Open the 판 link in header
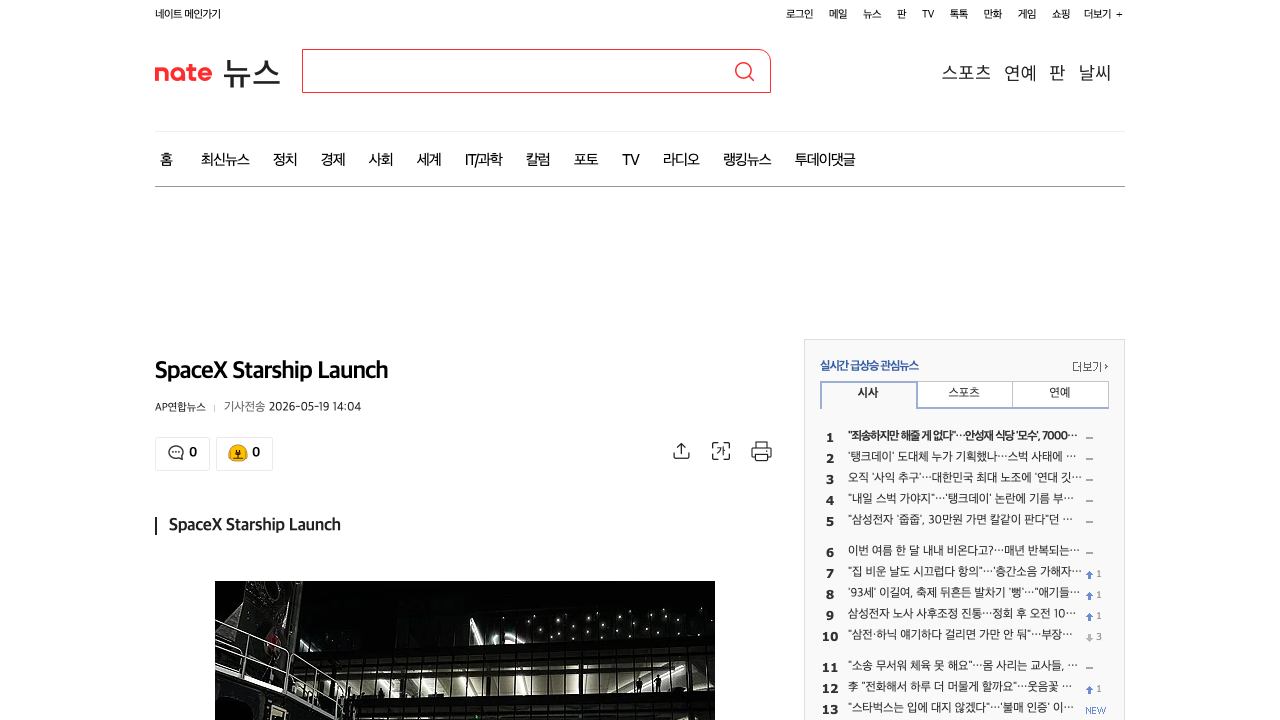Viewport: 1280px width, 720px height. tap(1057, 72)
